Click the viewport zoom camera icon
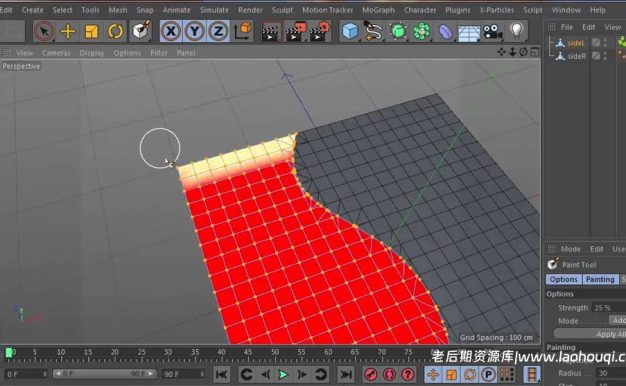The width and height of the screenshot is (626, 386). click(x=512, y=52)
